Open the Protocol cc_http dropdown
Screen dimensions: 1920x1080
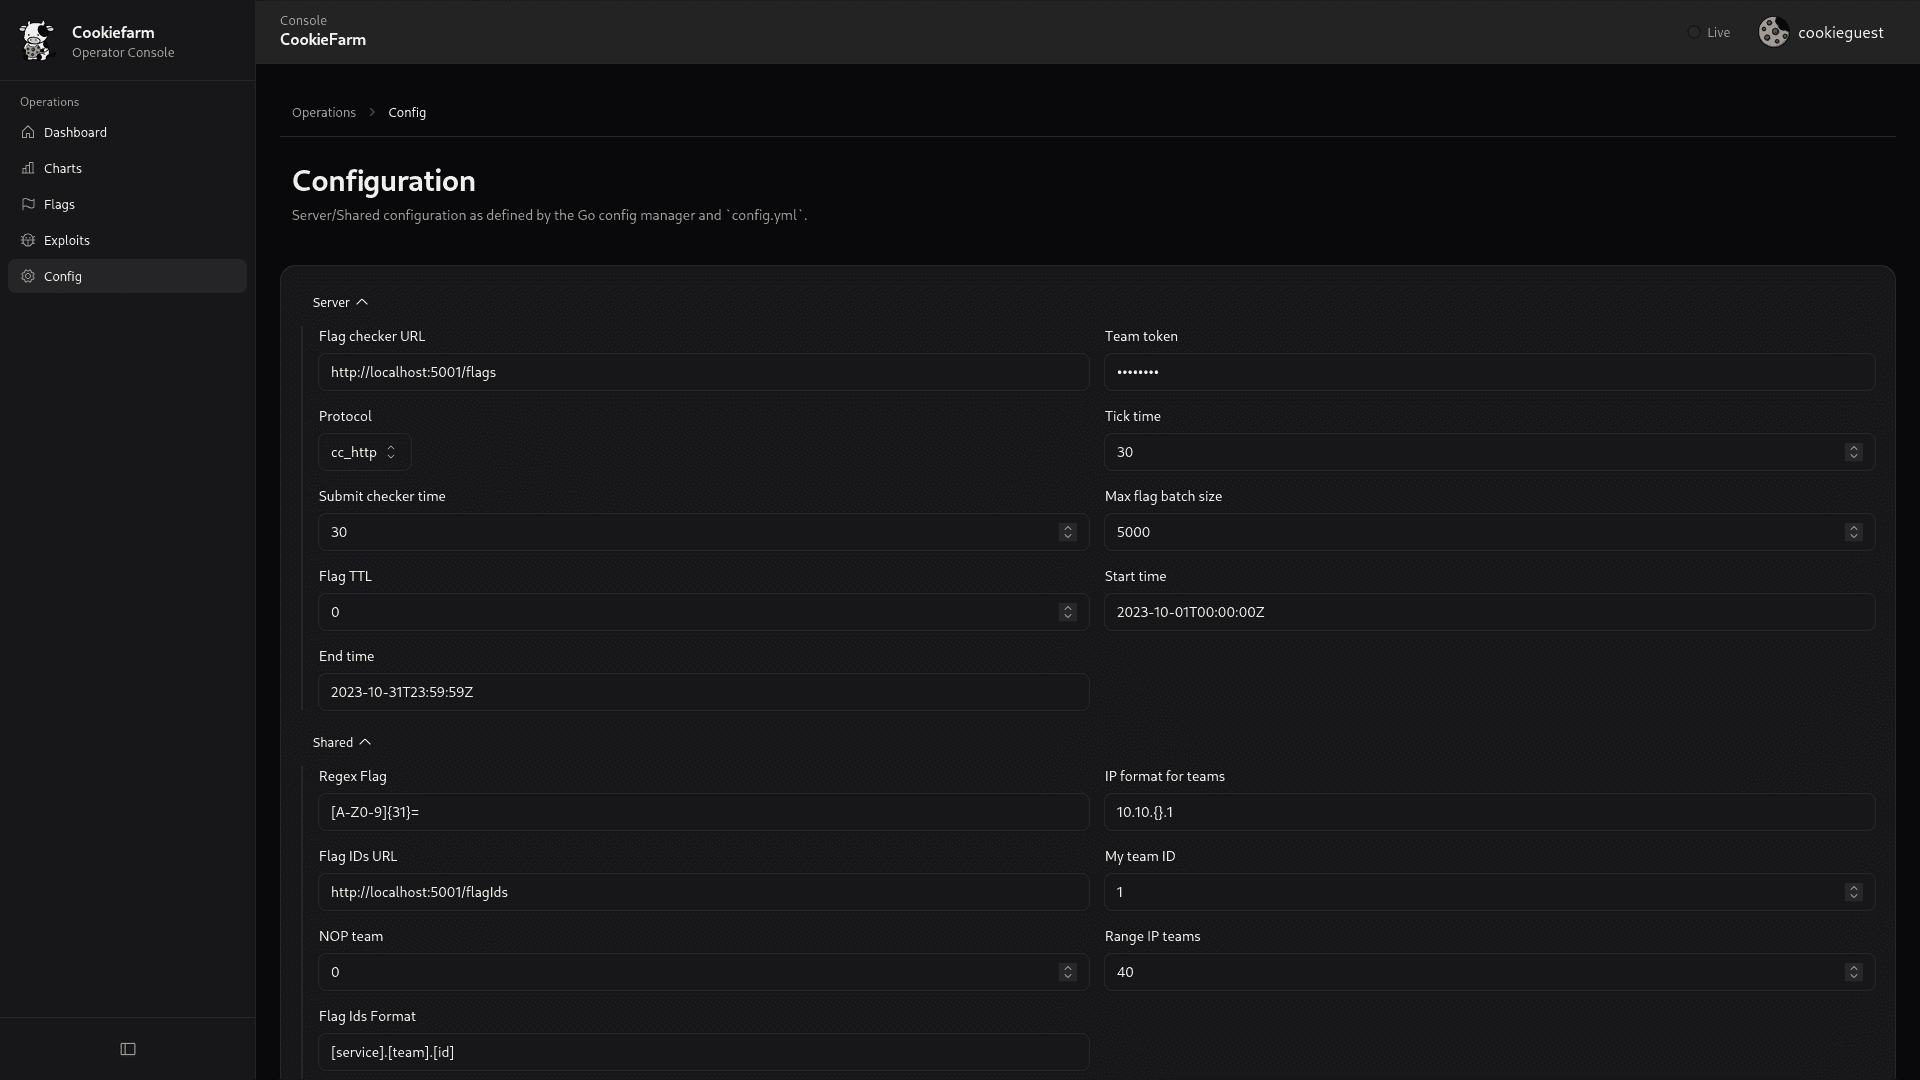pyautogui.click(x=364, y=452)
